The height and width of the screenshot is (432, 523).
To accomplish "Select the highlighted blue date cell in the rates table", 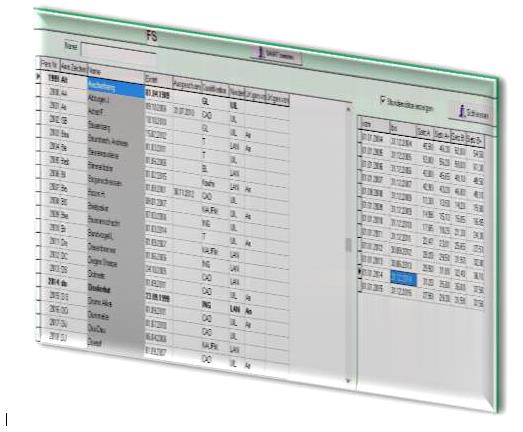I will click(404, 279).
